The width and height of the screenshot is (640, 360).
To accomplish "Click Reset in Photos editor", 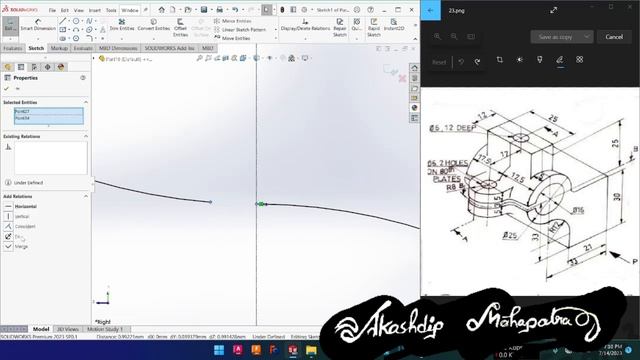I will [439, 62].
